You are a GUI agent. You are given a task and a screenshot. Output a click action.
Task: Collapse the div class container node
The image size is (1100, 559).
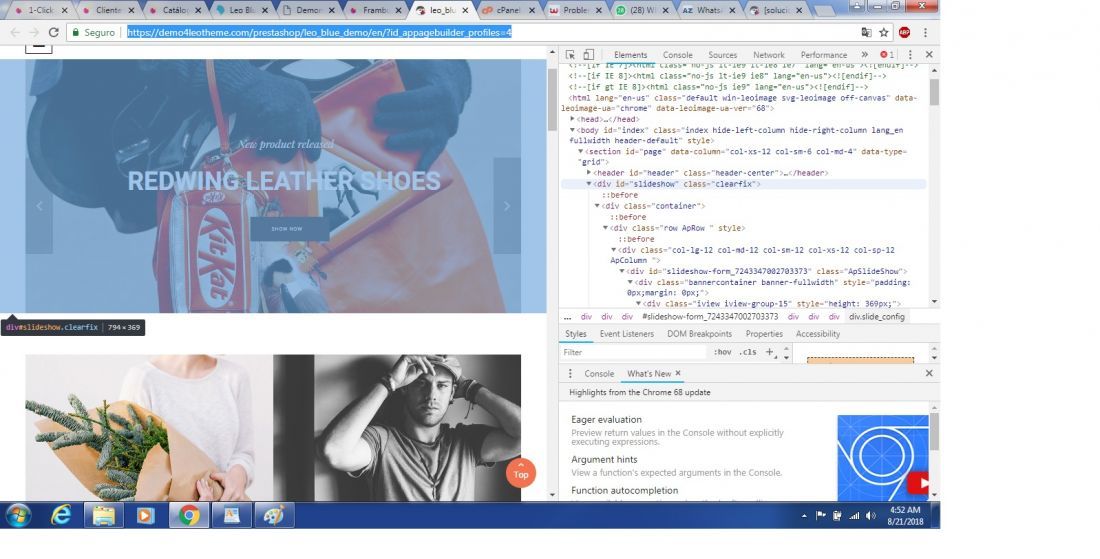click(597, 206)
